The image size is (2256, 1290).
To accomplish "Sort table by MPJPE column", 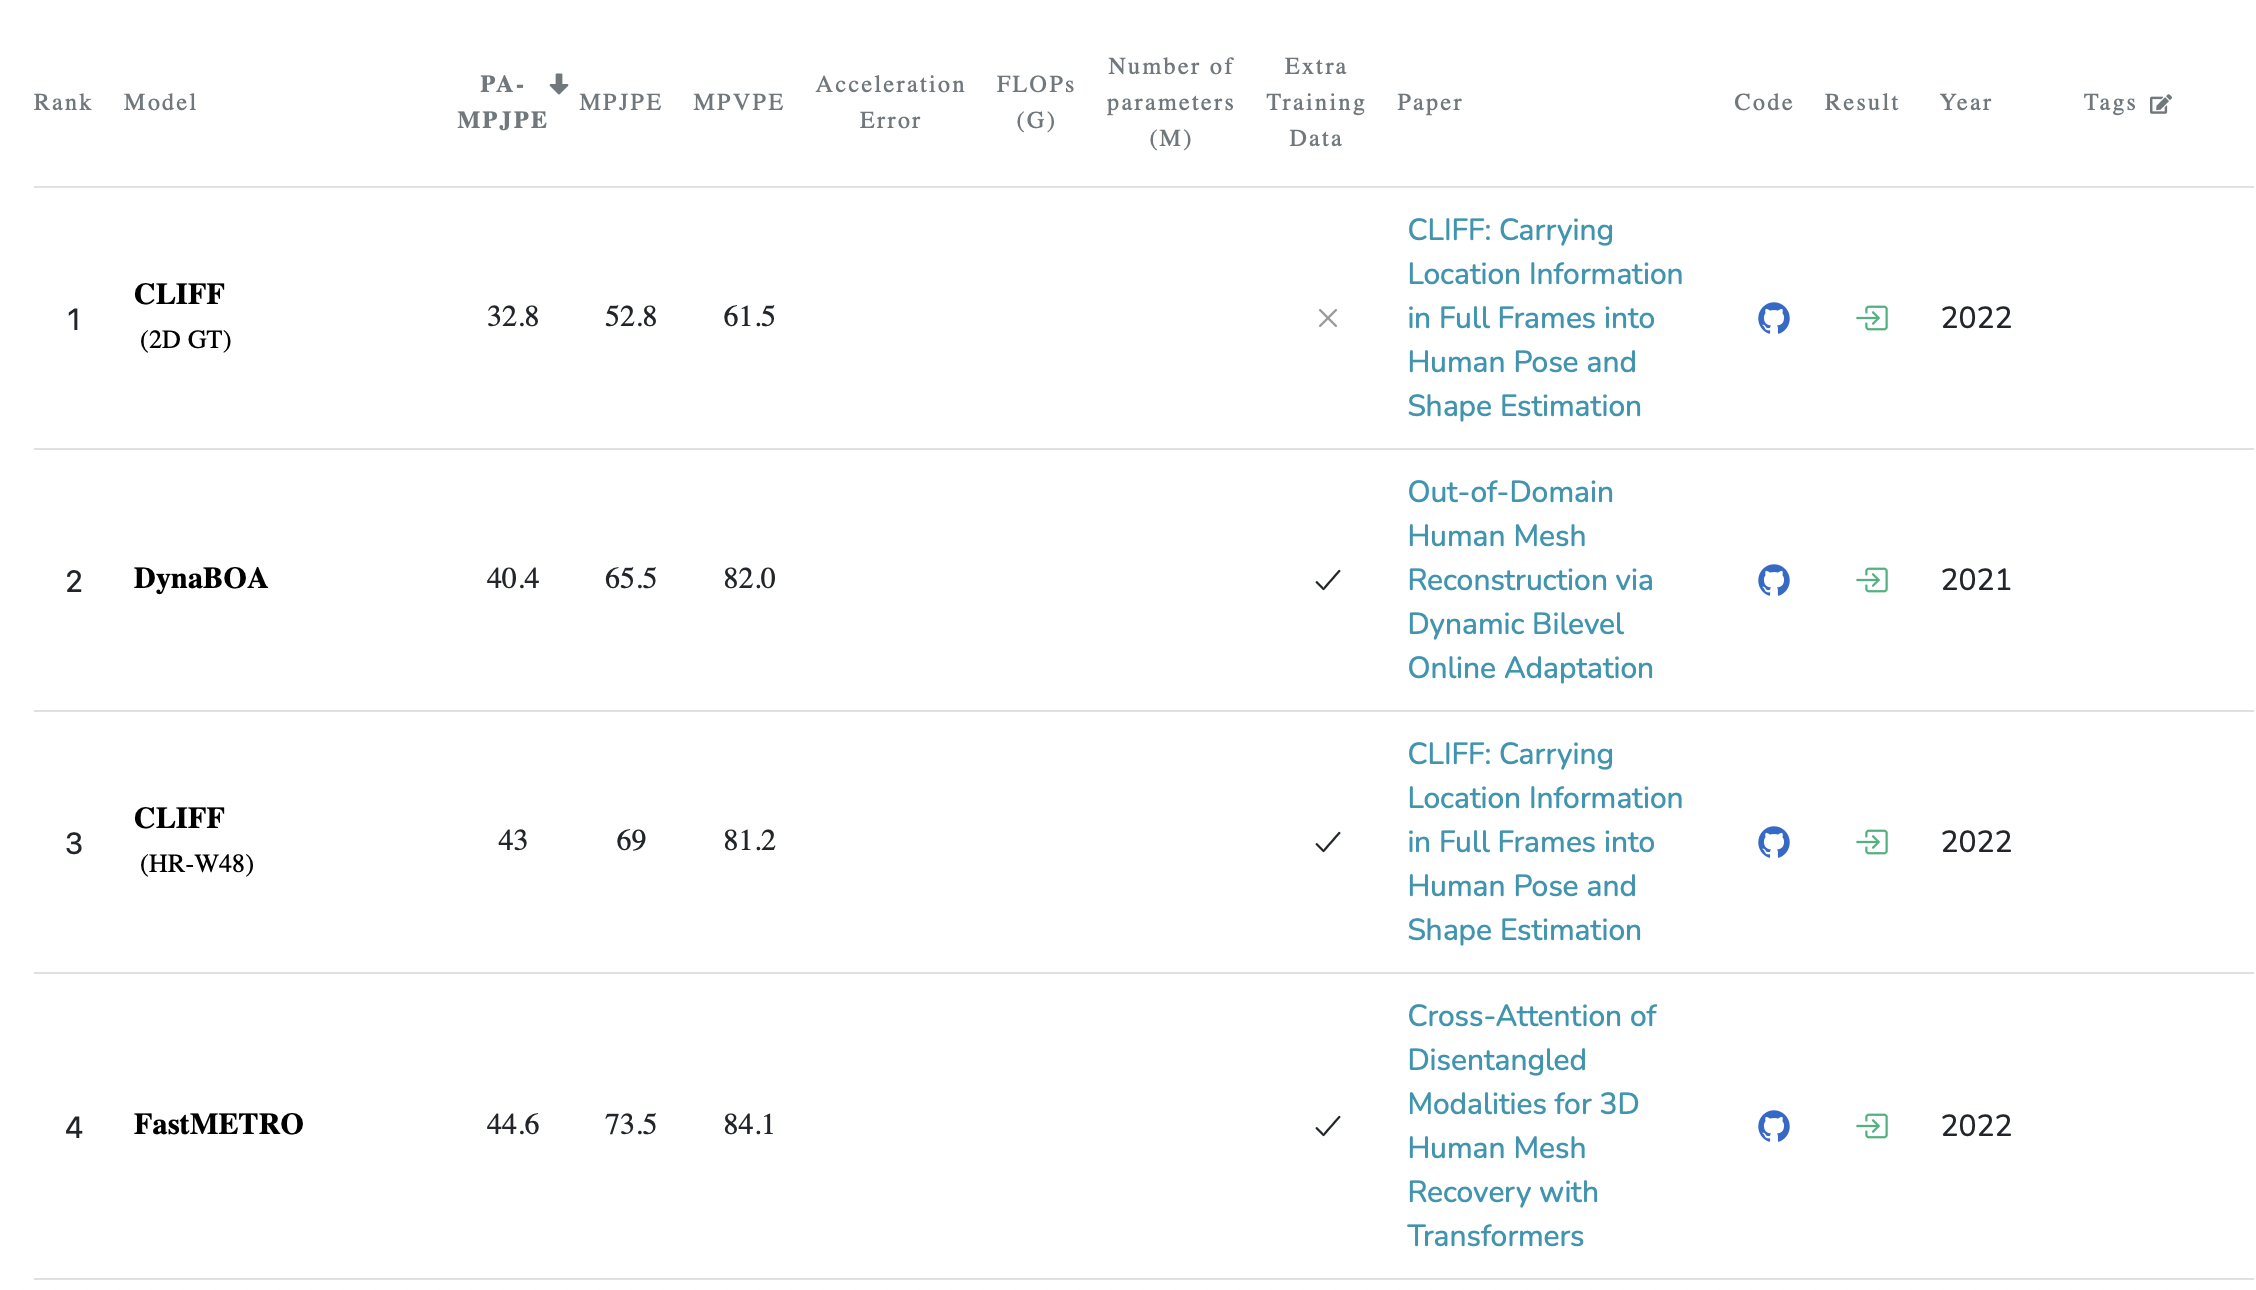I will coord(620,102).
